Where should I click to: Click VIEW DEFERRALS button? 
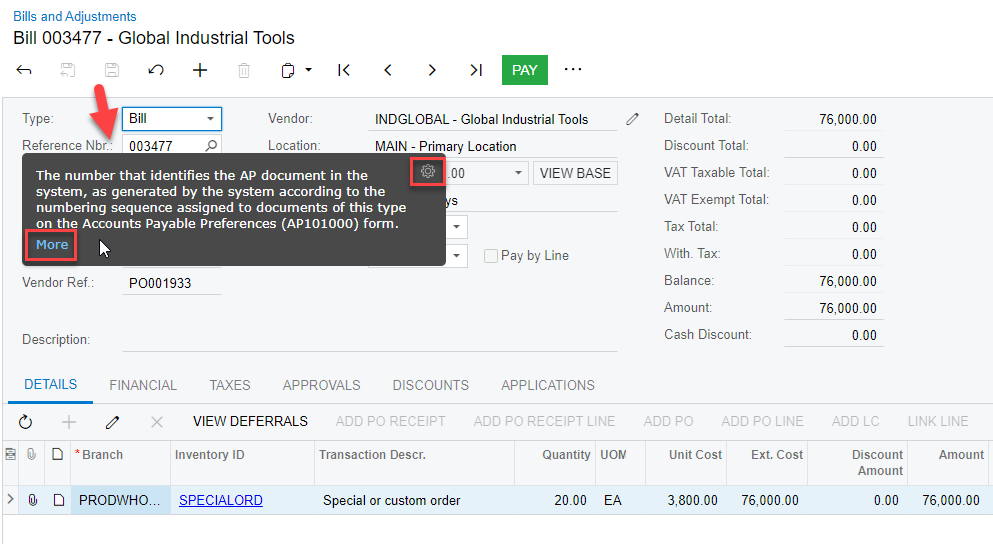pyautogui.click(x=250, y=421)
